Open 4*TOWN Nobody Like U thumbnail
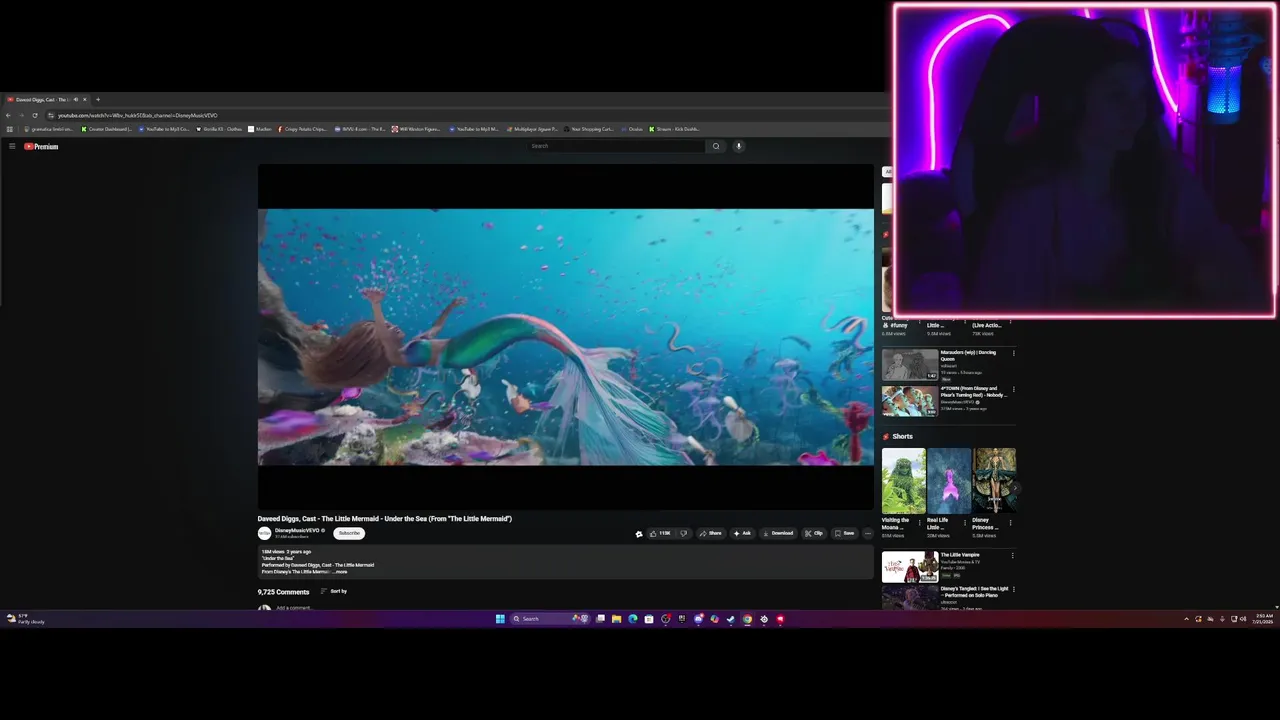The width and height of the screenshot is (1280, 720). coord(910,401)
